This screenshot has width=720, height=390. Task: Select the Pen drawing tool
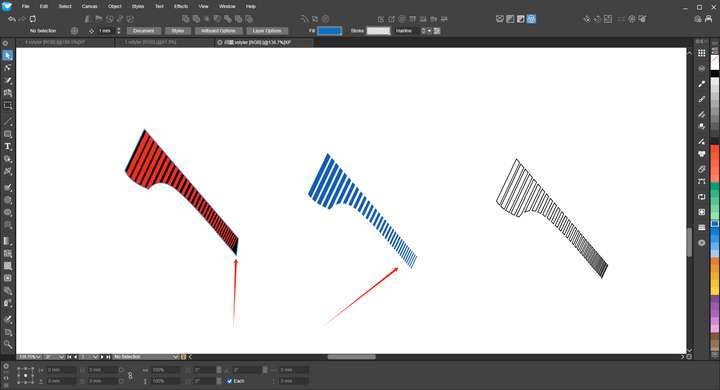coord(8,80)
